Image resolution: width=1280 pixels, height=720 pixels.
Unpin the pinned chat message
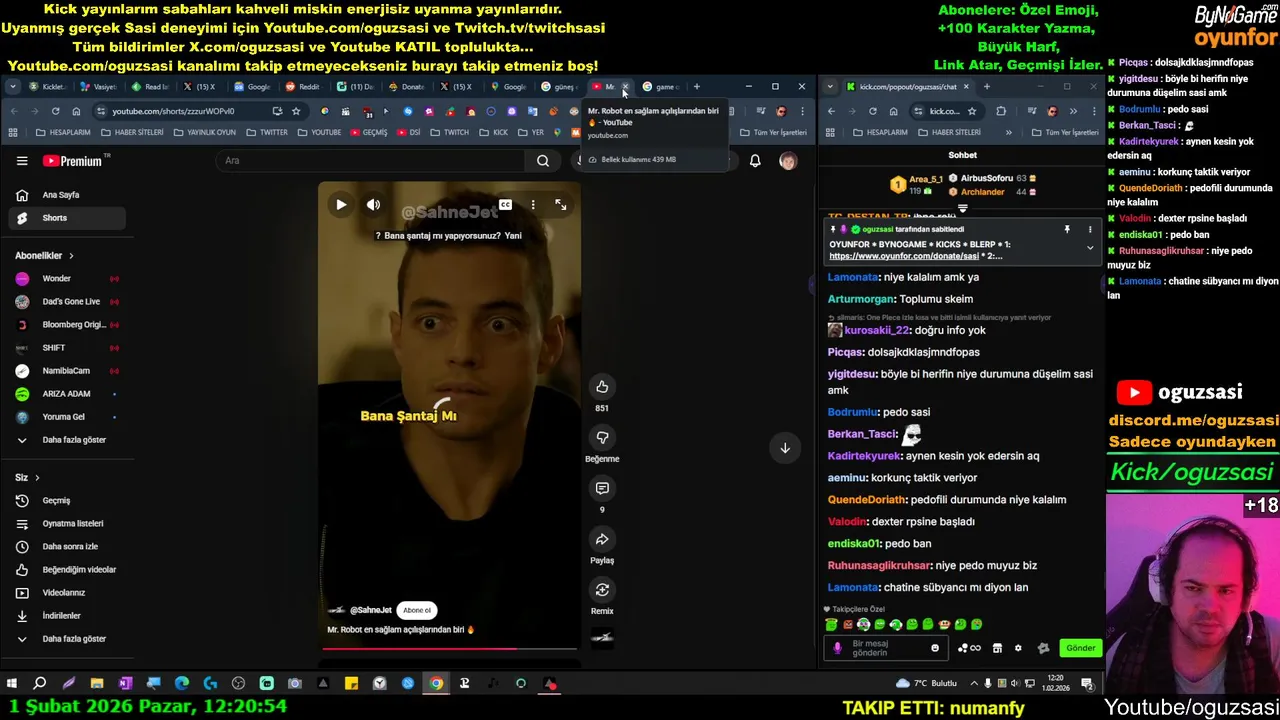(1067, 230)
